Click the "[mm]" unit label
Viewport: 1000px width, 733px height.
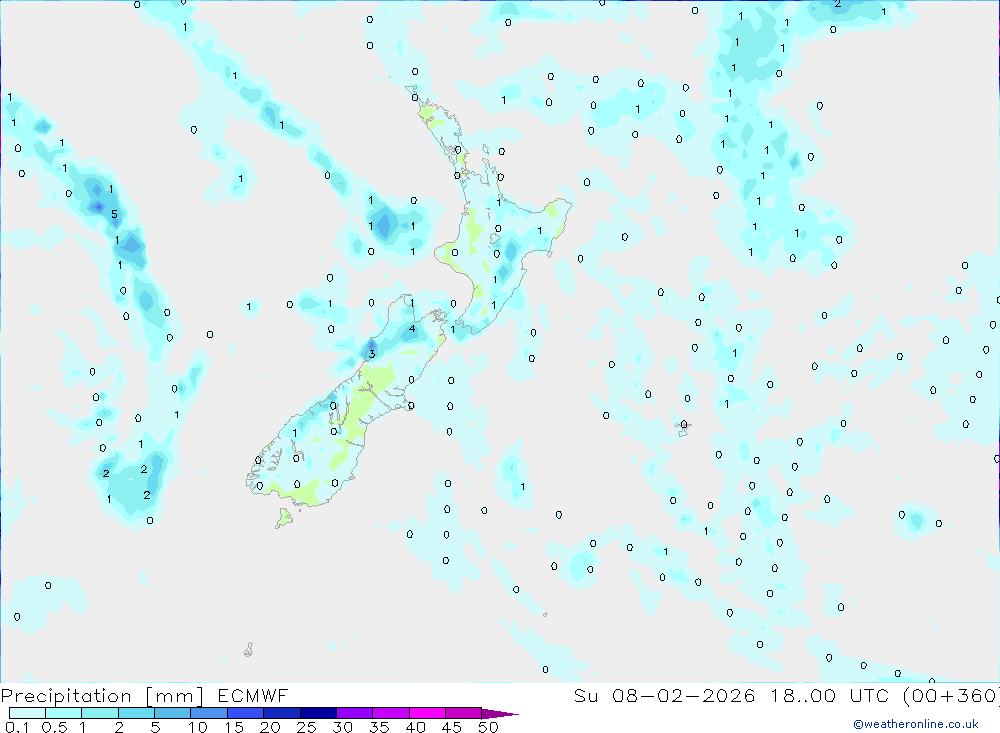(175, 696)
